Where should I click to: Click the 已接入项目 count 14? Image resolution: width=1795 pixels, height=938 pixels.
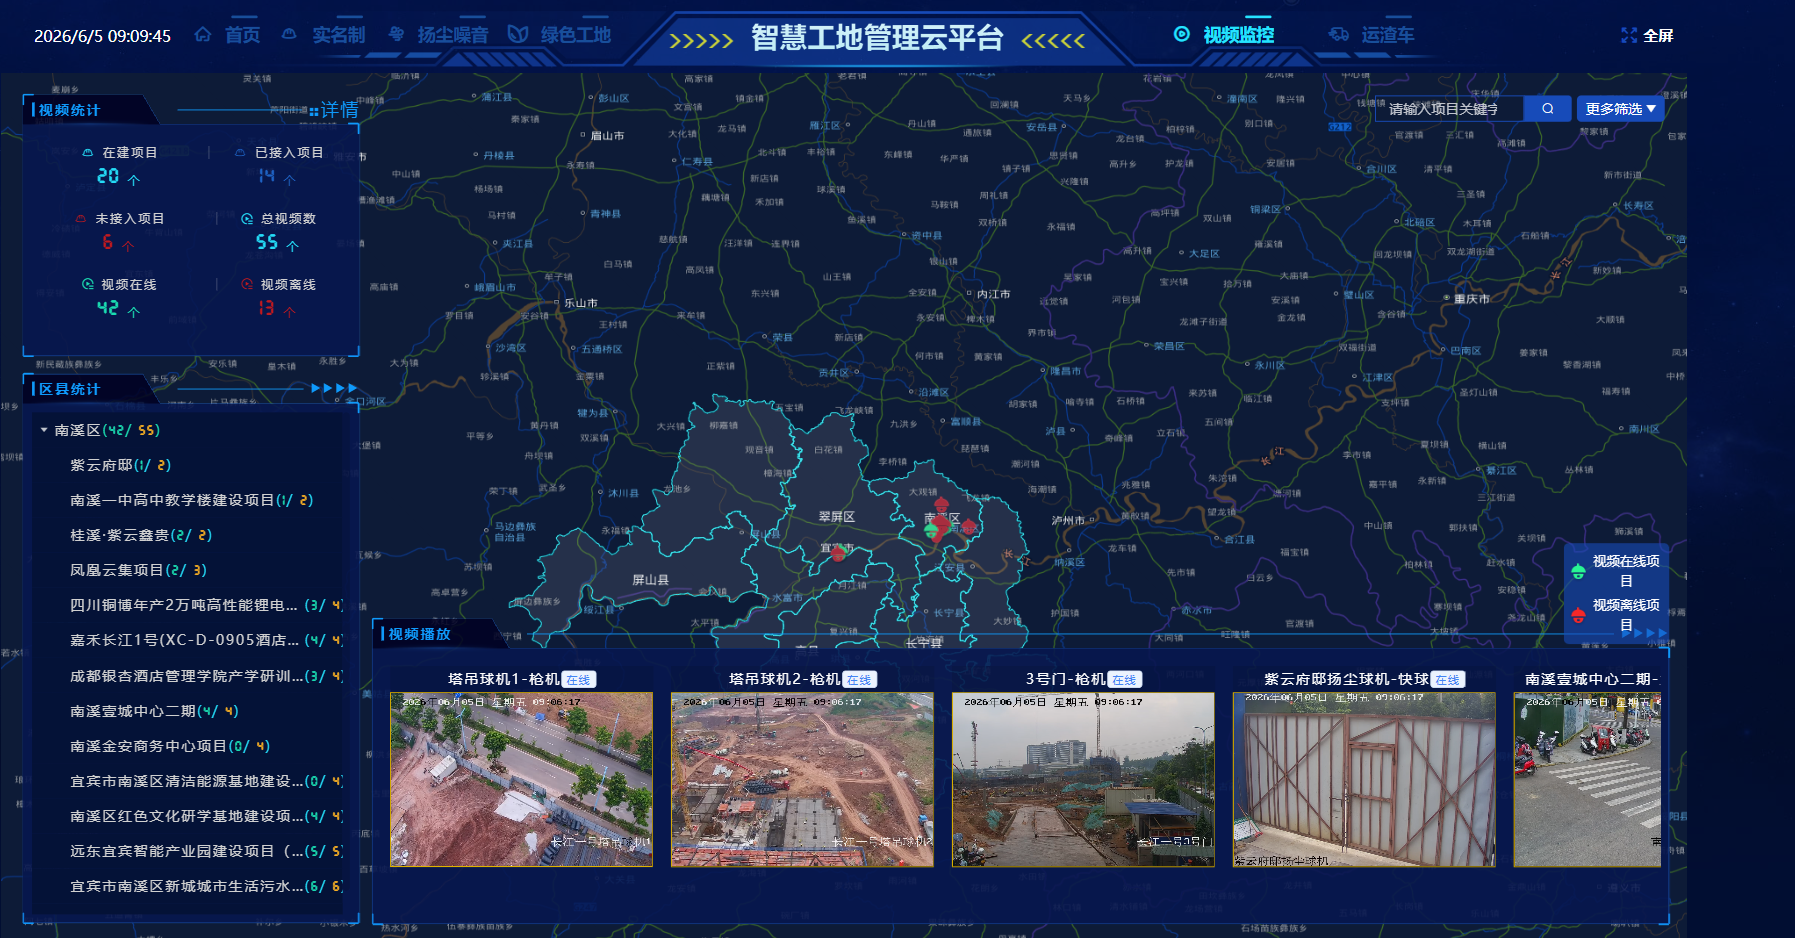(x=266, y=176)
